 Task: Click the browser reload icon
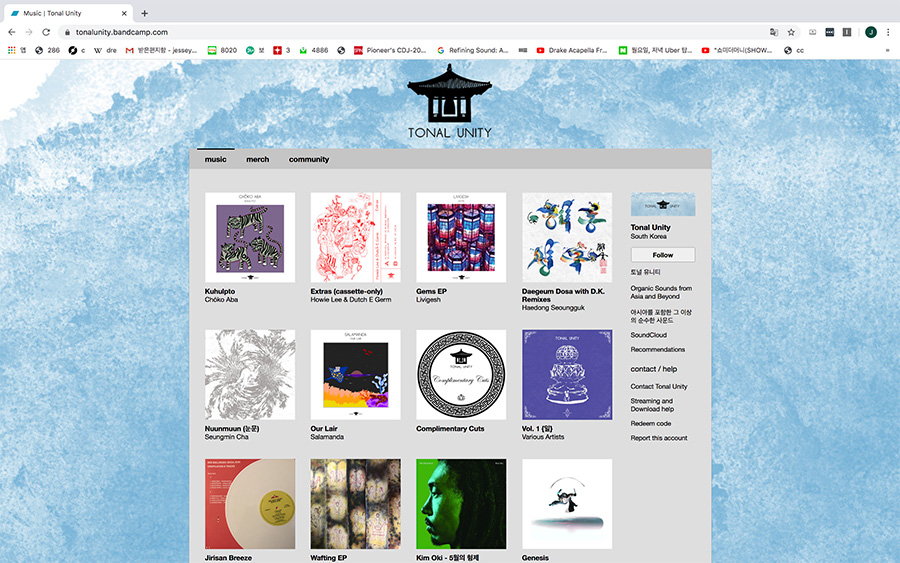tap(46, 32)
